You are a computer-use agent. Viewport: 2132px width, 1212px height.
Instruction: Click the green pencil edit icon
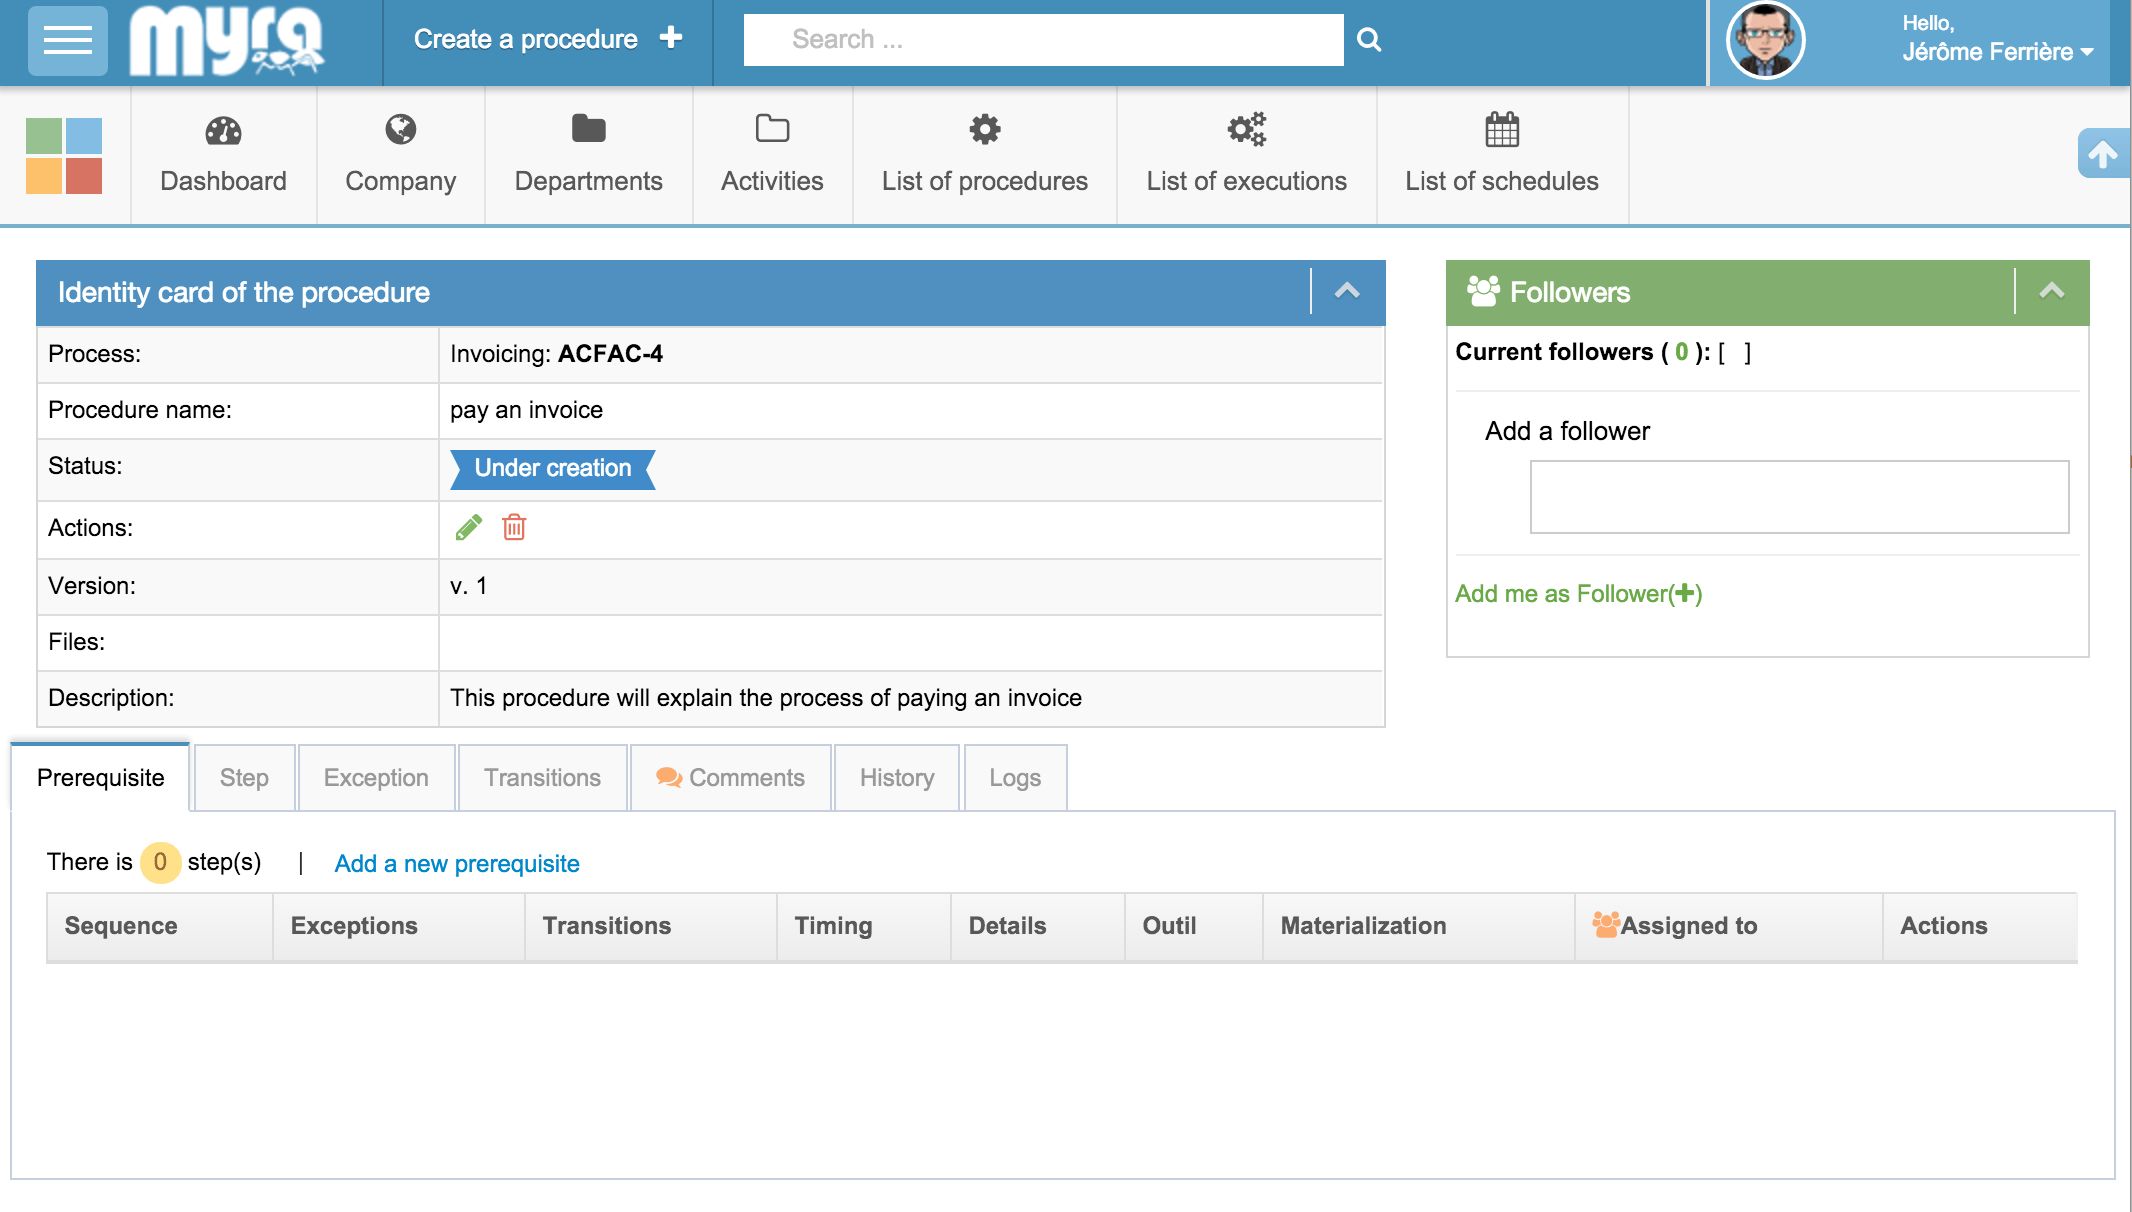tap(468, 528)
